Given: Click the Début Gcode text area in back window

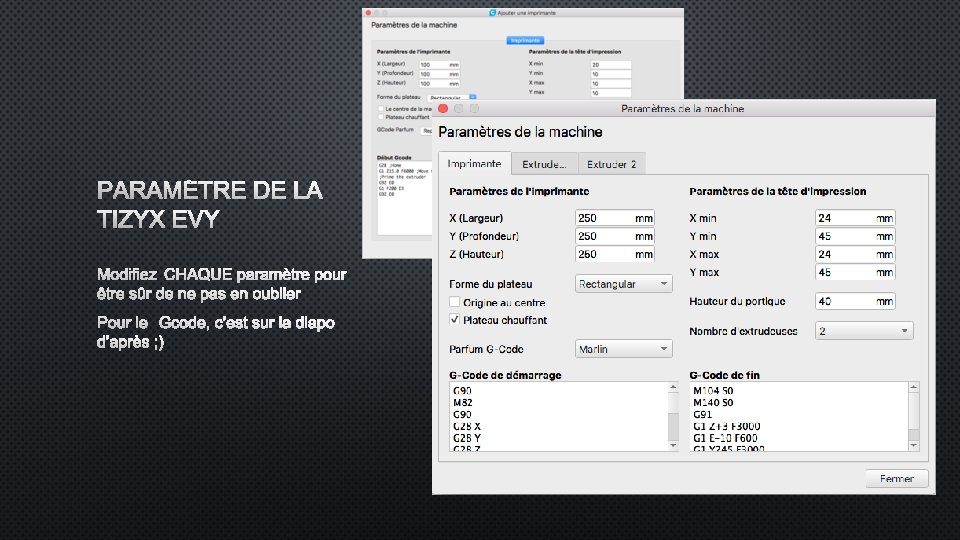Looking at the screenshot, I should (x=405, y=198).
